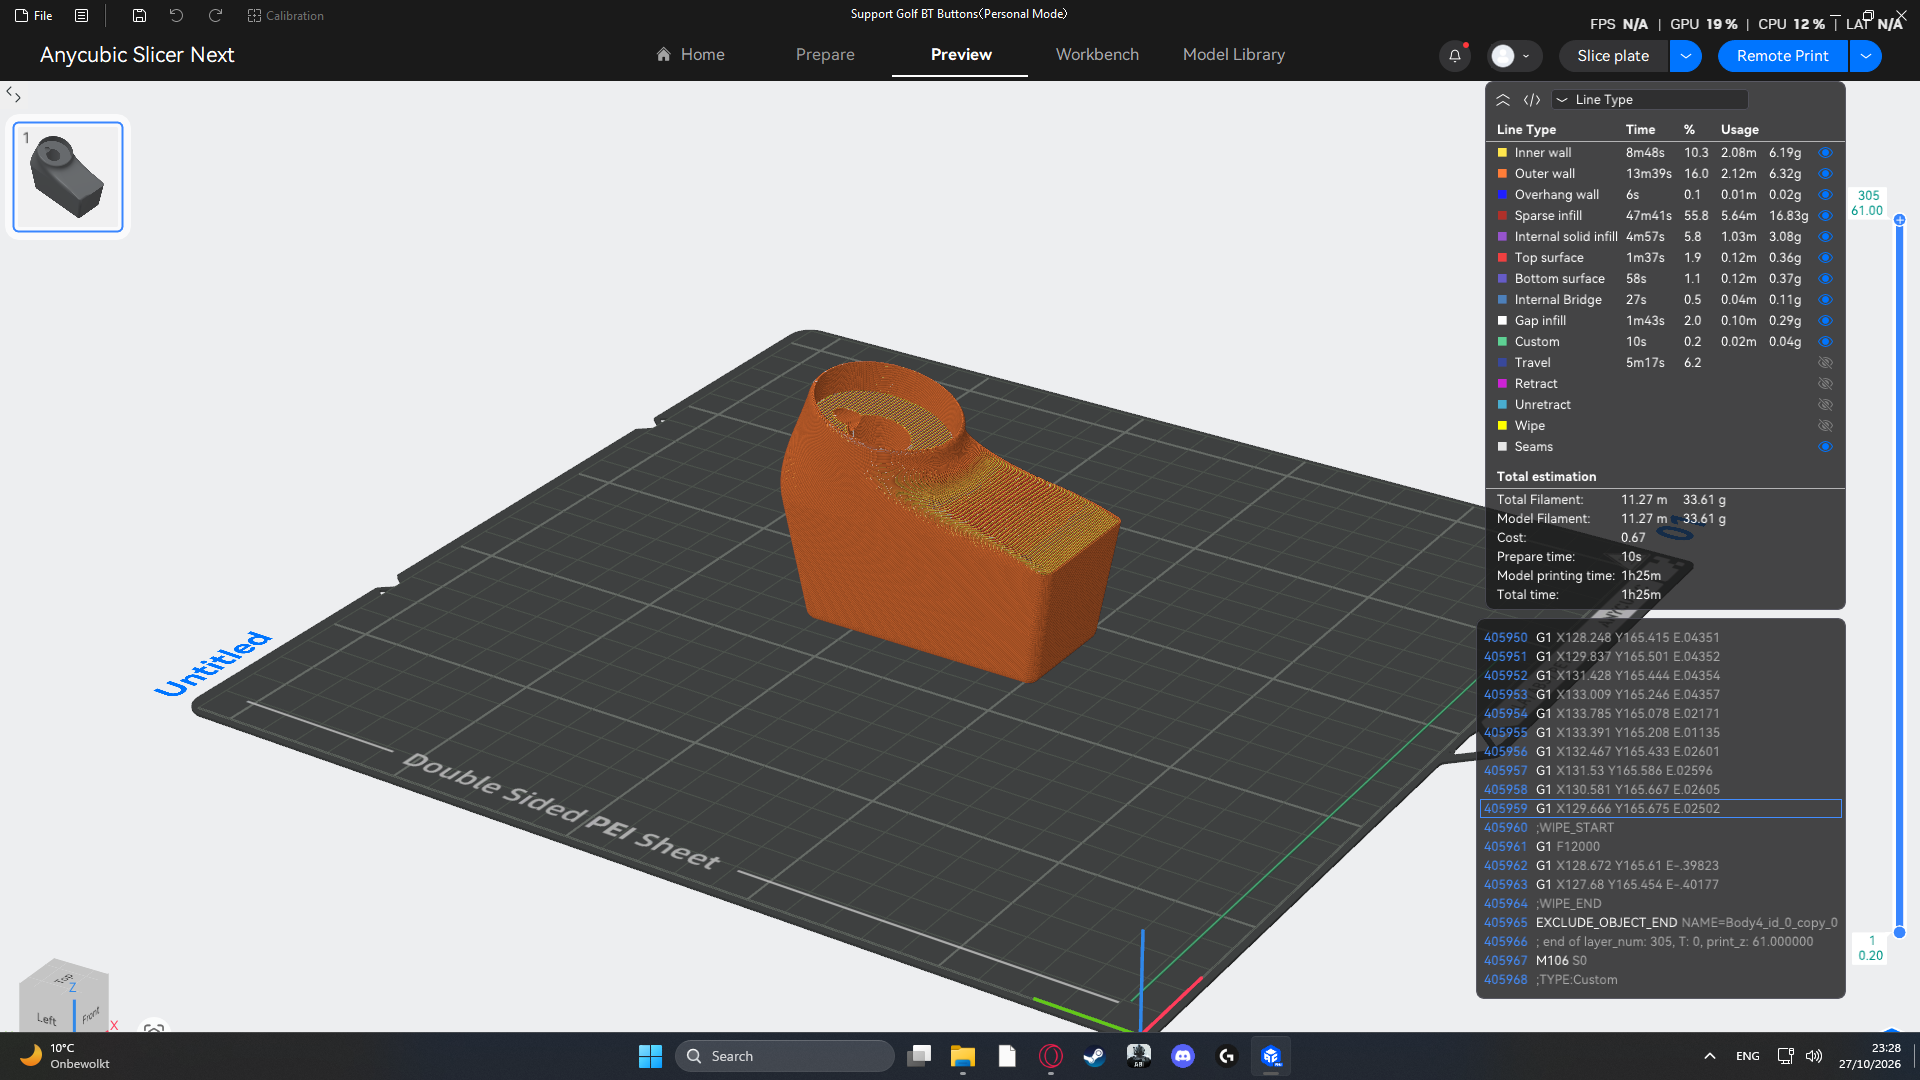Expand Slice plate dropdown arrow
Screen dimensions: 1920x1080
(1686, 56)
